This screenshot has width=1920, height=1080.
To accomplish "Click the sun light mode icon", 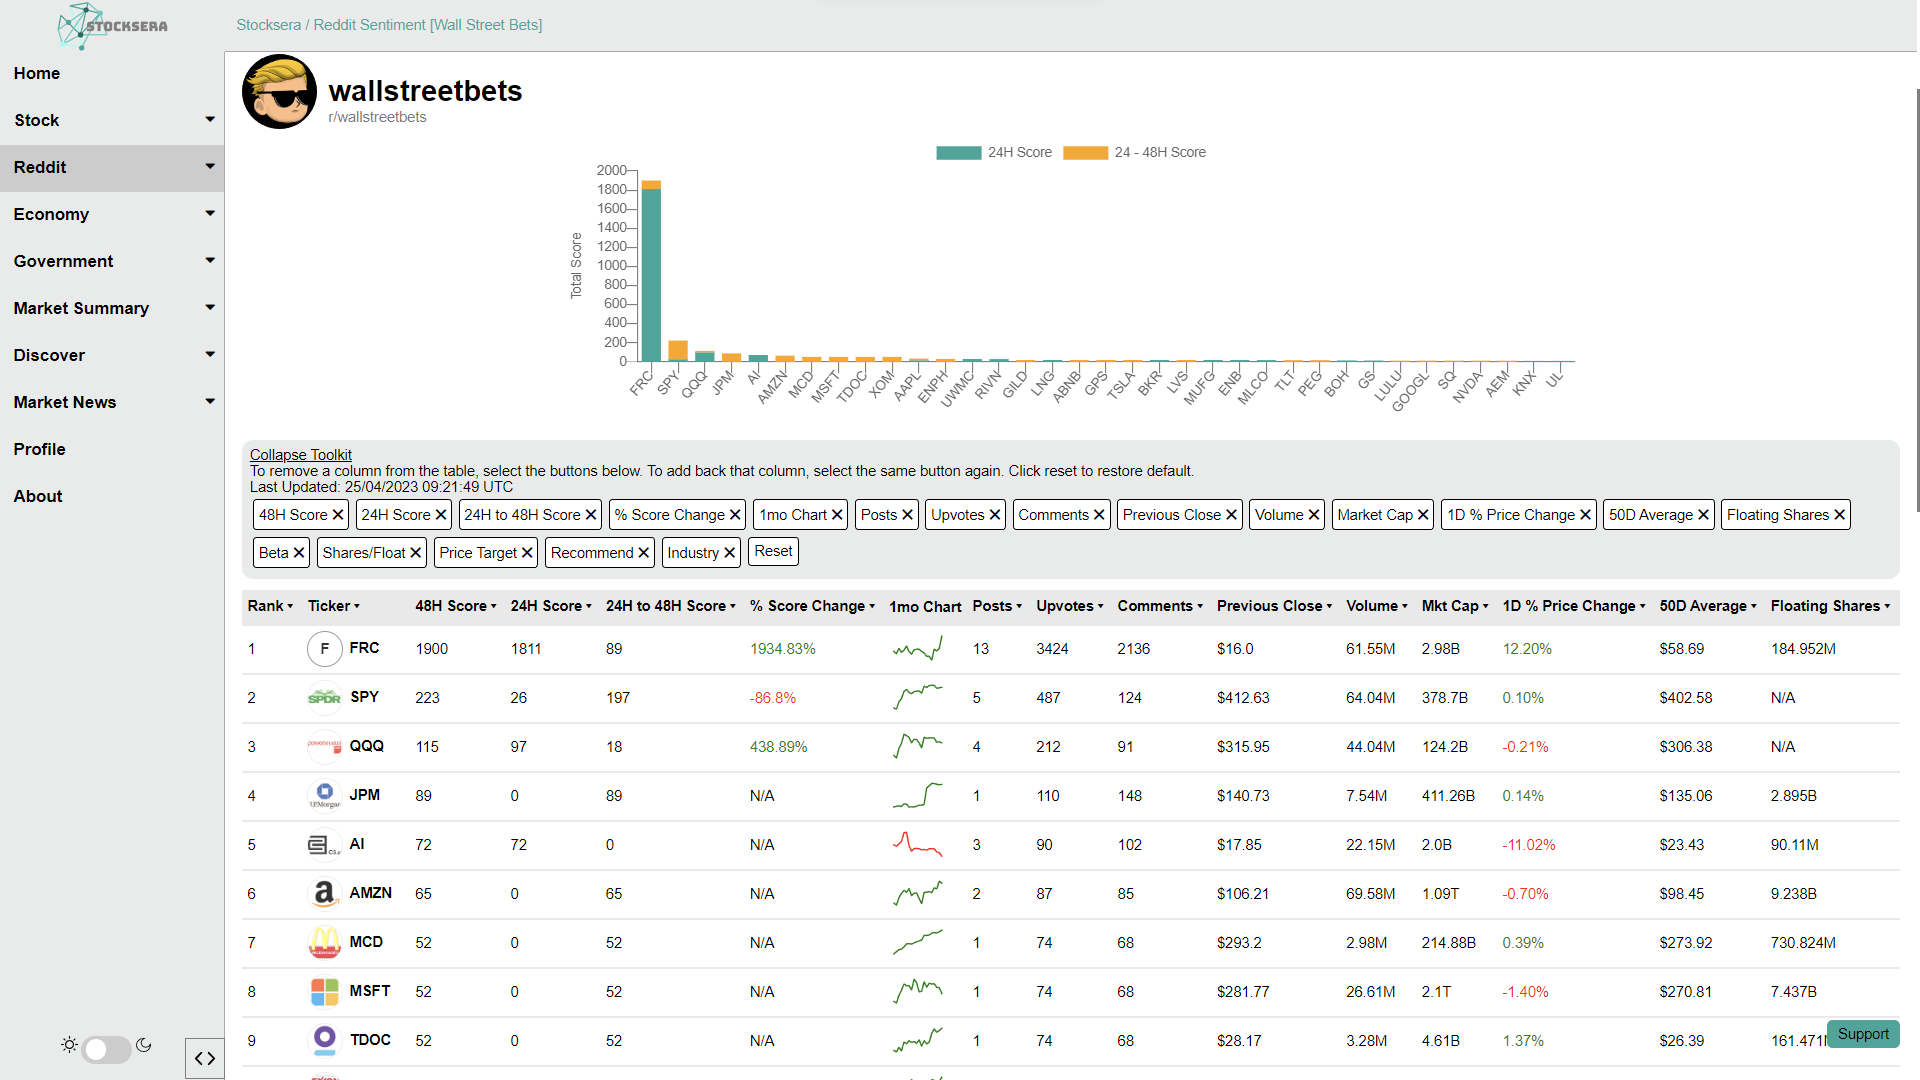I will [x=69, y=1045].
